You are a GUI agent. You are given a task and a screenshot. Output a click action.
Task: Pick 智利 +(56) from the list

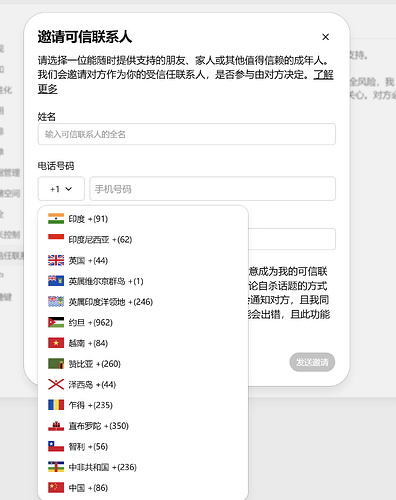(143, 446)
